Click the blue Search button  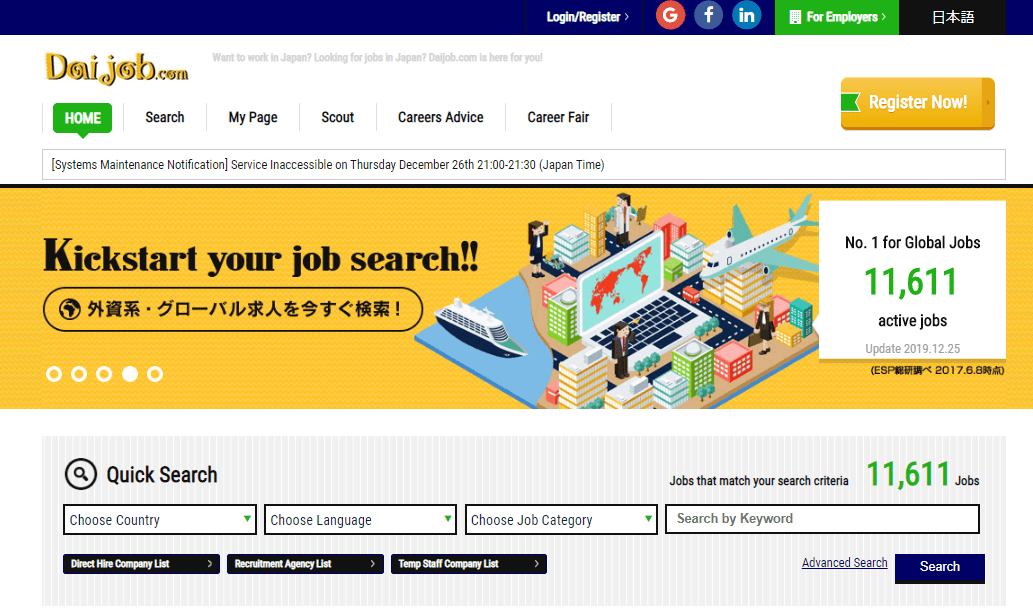pyautogui.click(x=939, y=567)
